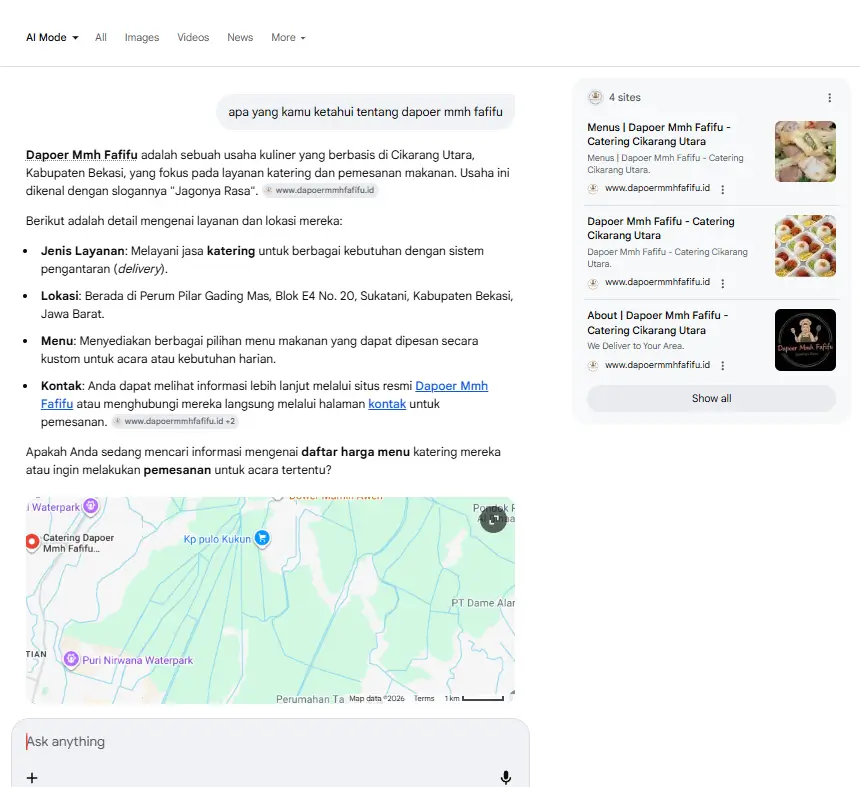
Task: Click the plus attachment icon
Action: click(32, 778)
